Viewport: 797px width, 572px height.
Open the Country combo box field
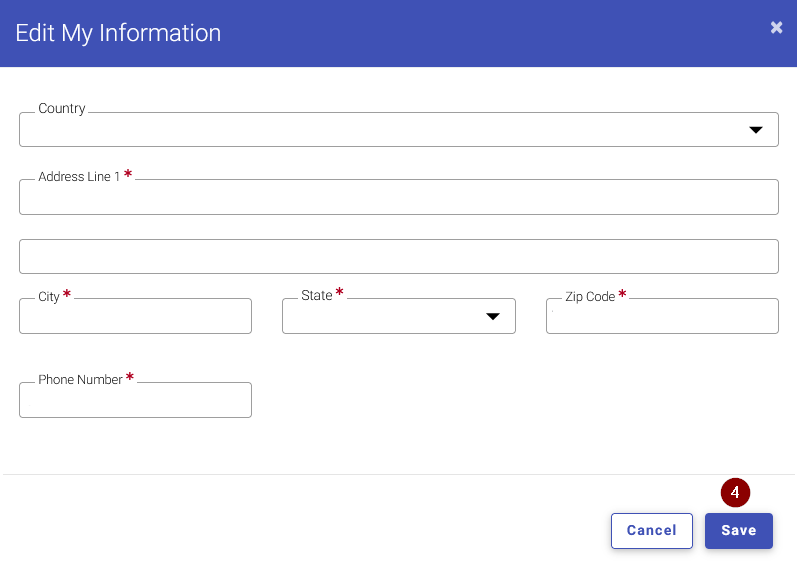tap(398, 130)
